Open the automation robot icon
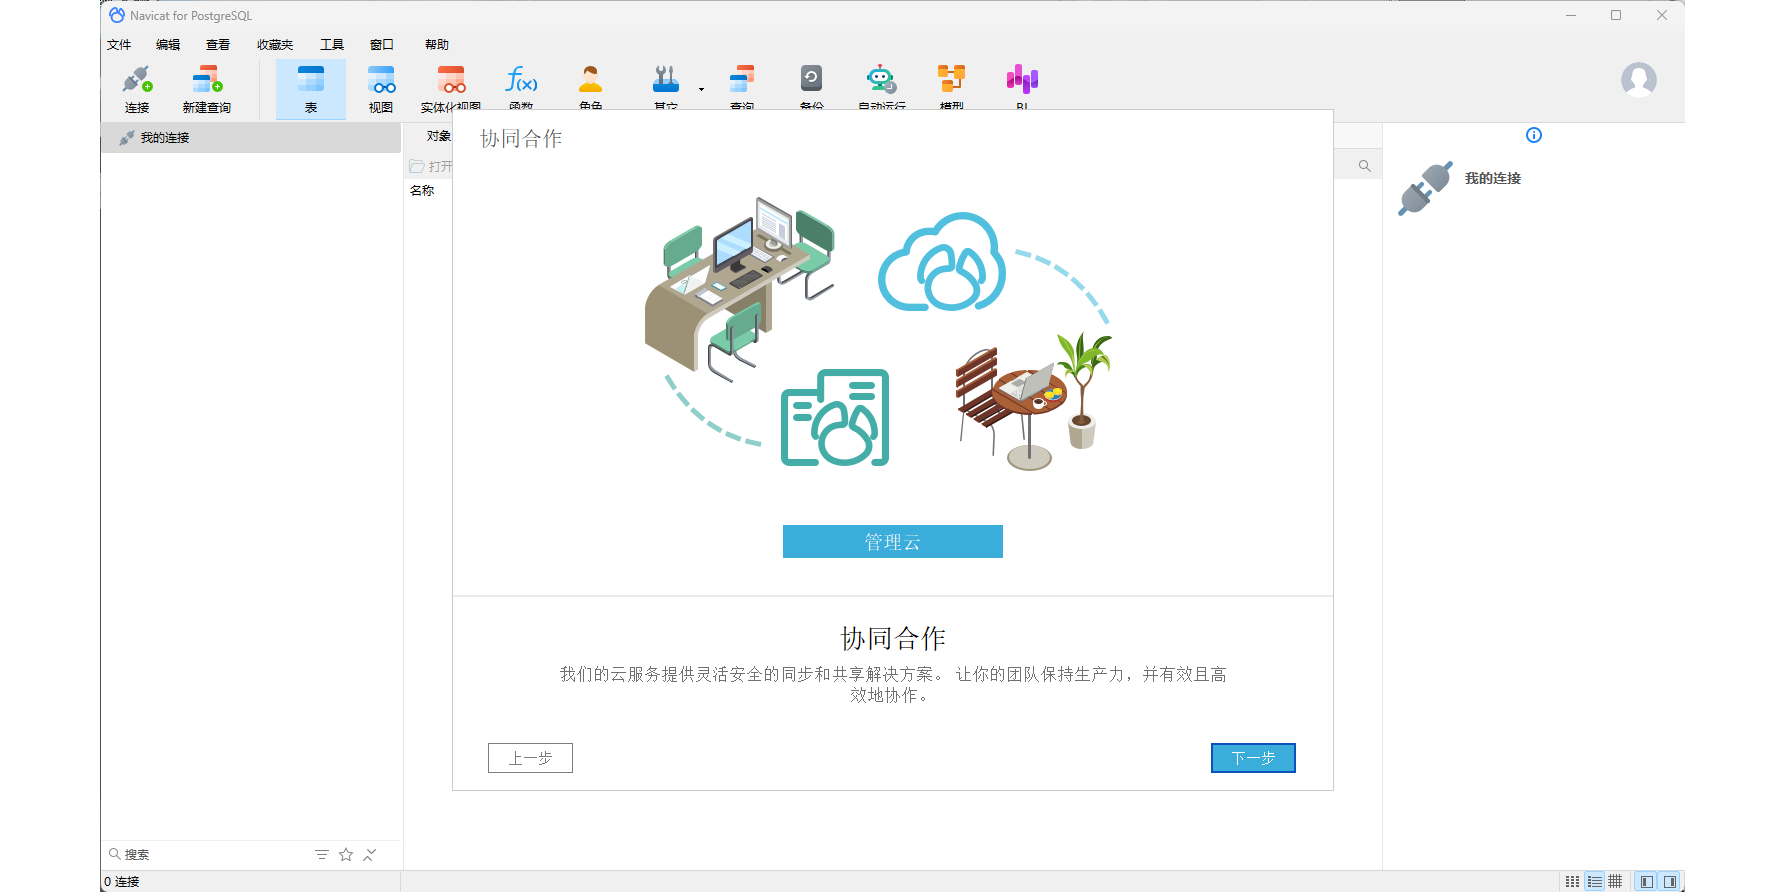This screenshot has width=1784, height=892. 881,81
